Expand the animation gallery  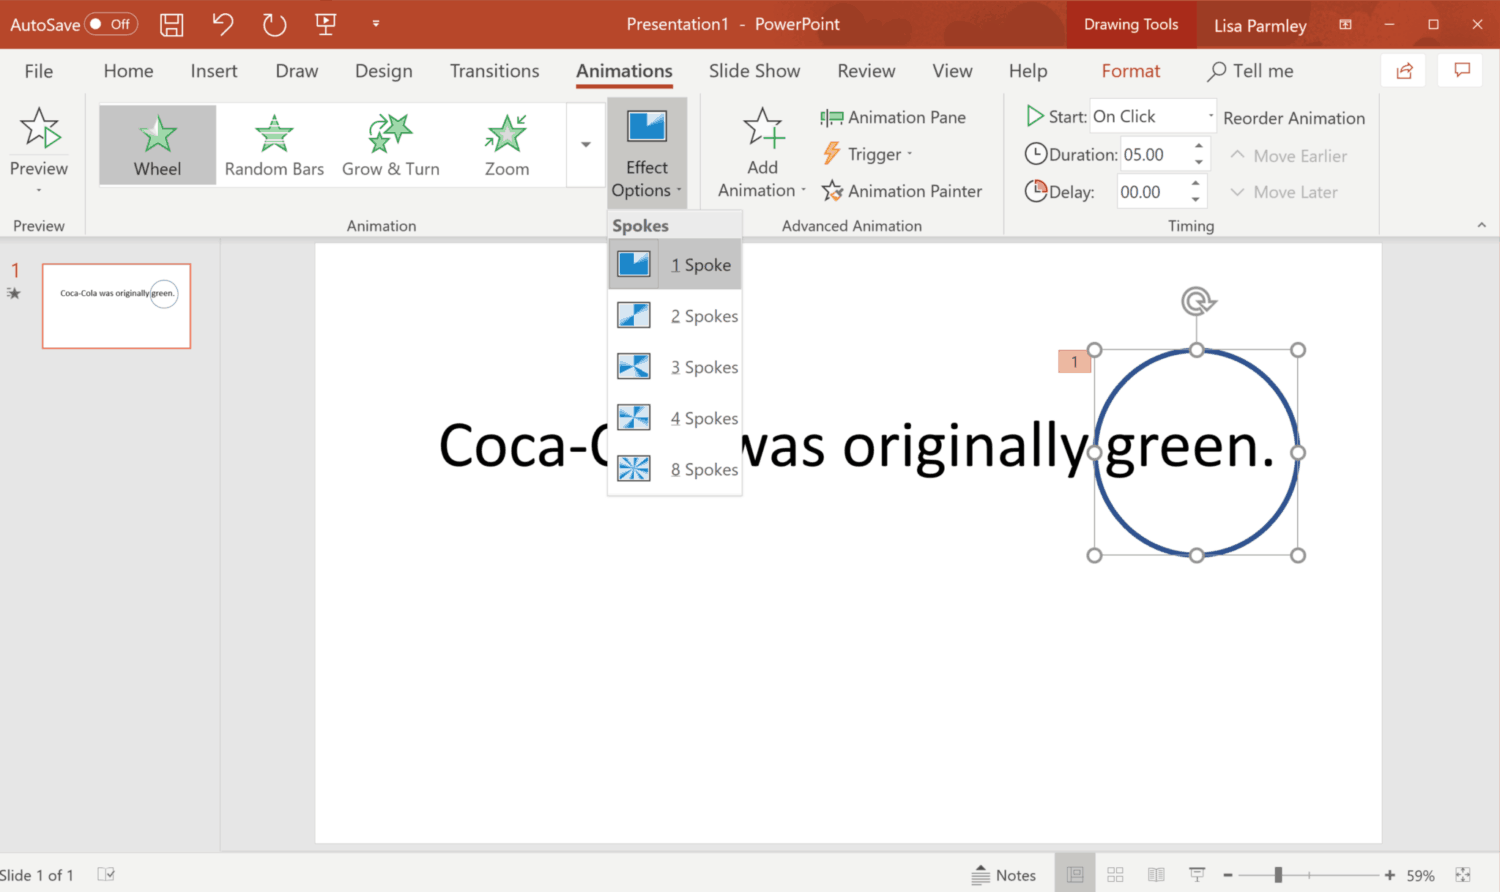586,145
